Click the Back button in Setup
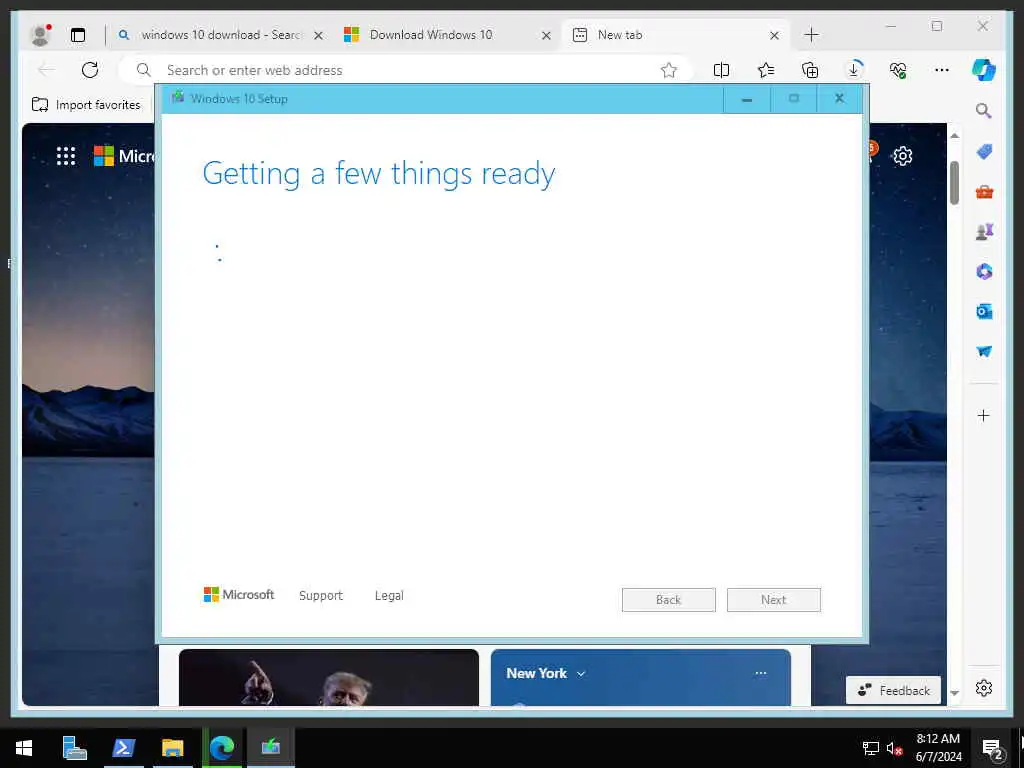The image size is (1024, 768). tap(669, 600)
